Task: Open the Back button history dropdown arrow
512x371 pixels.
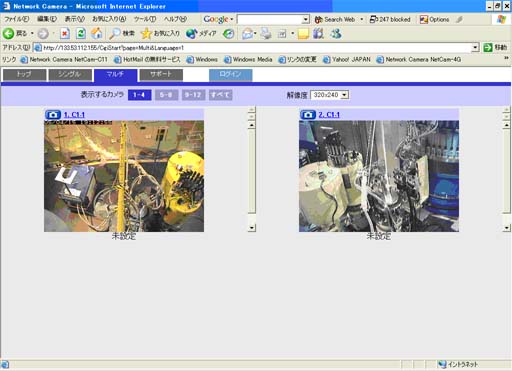Action: [32, 33]
